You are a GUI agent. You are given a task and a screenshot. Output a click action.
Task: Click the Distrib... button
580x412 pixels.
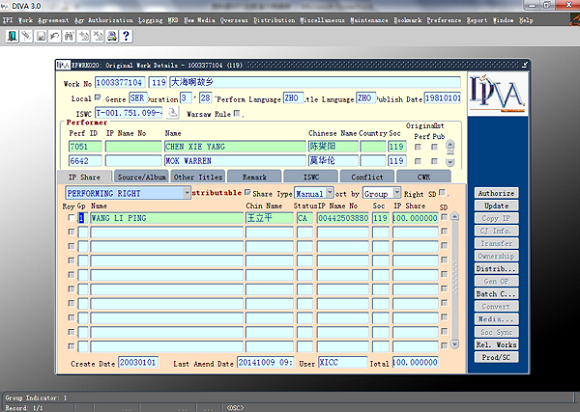[496, 269]
